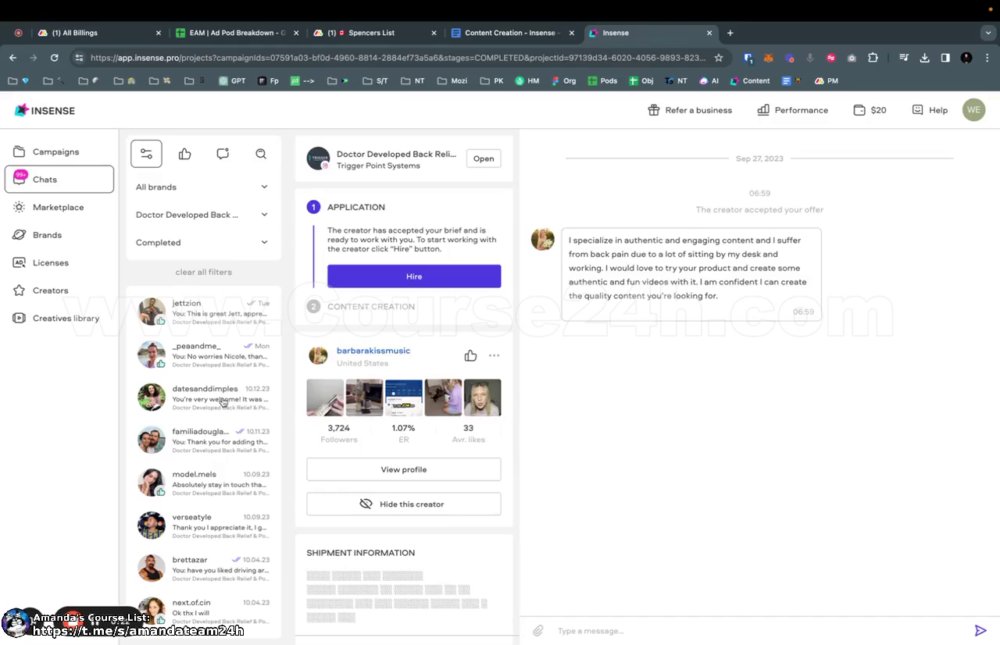This screenshot has height=645, width=1000.
Task: Expand the Completed stage dropdown
Action: (202, 242)
